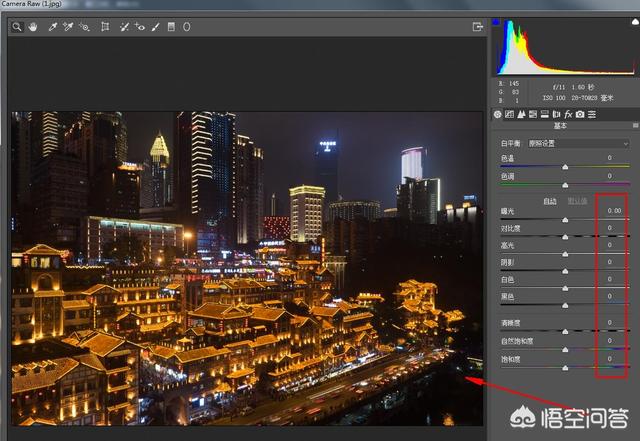
Task: Open the Basic panel tab icon
Action: click(x=498, y=114)
